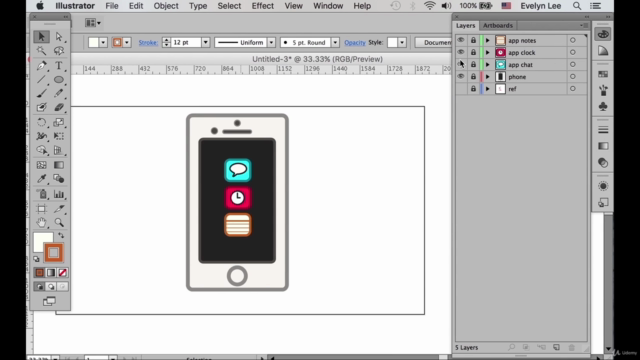Switch to the Layers tab
Viewport: 640px width, 360px height.
(x=465, y=25)
